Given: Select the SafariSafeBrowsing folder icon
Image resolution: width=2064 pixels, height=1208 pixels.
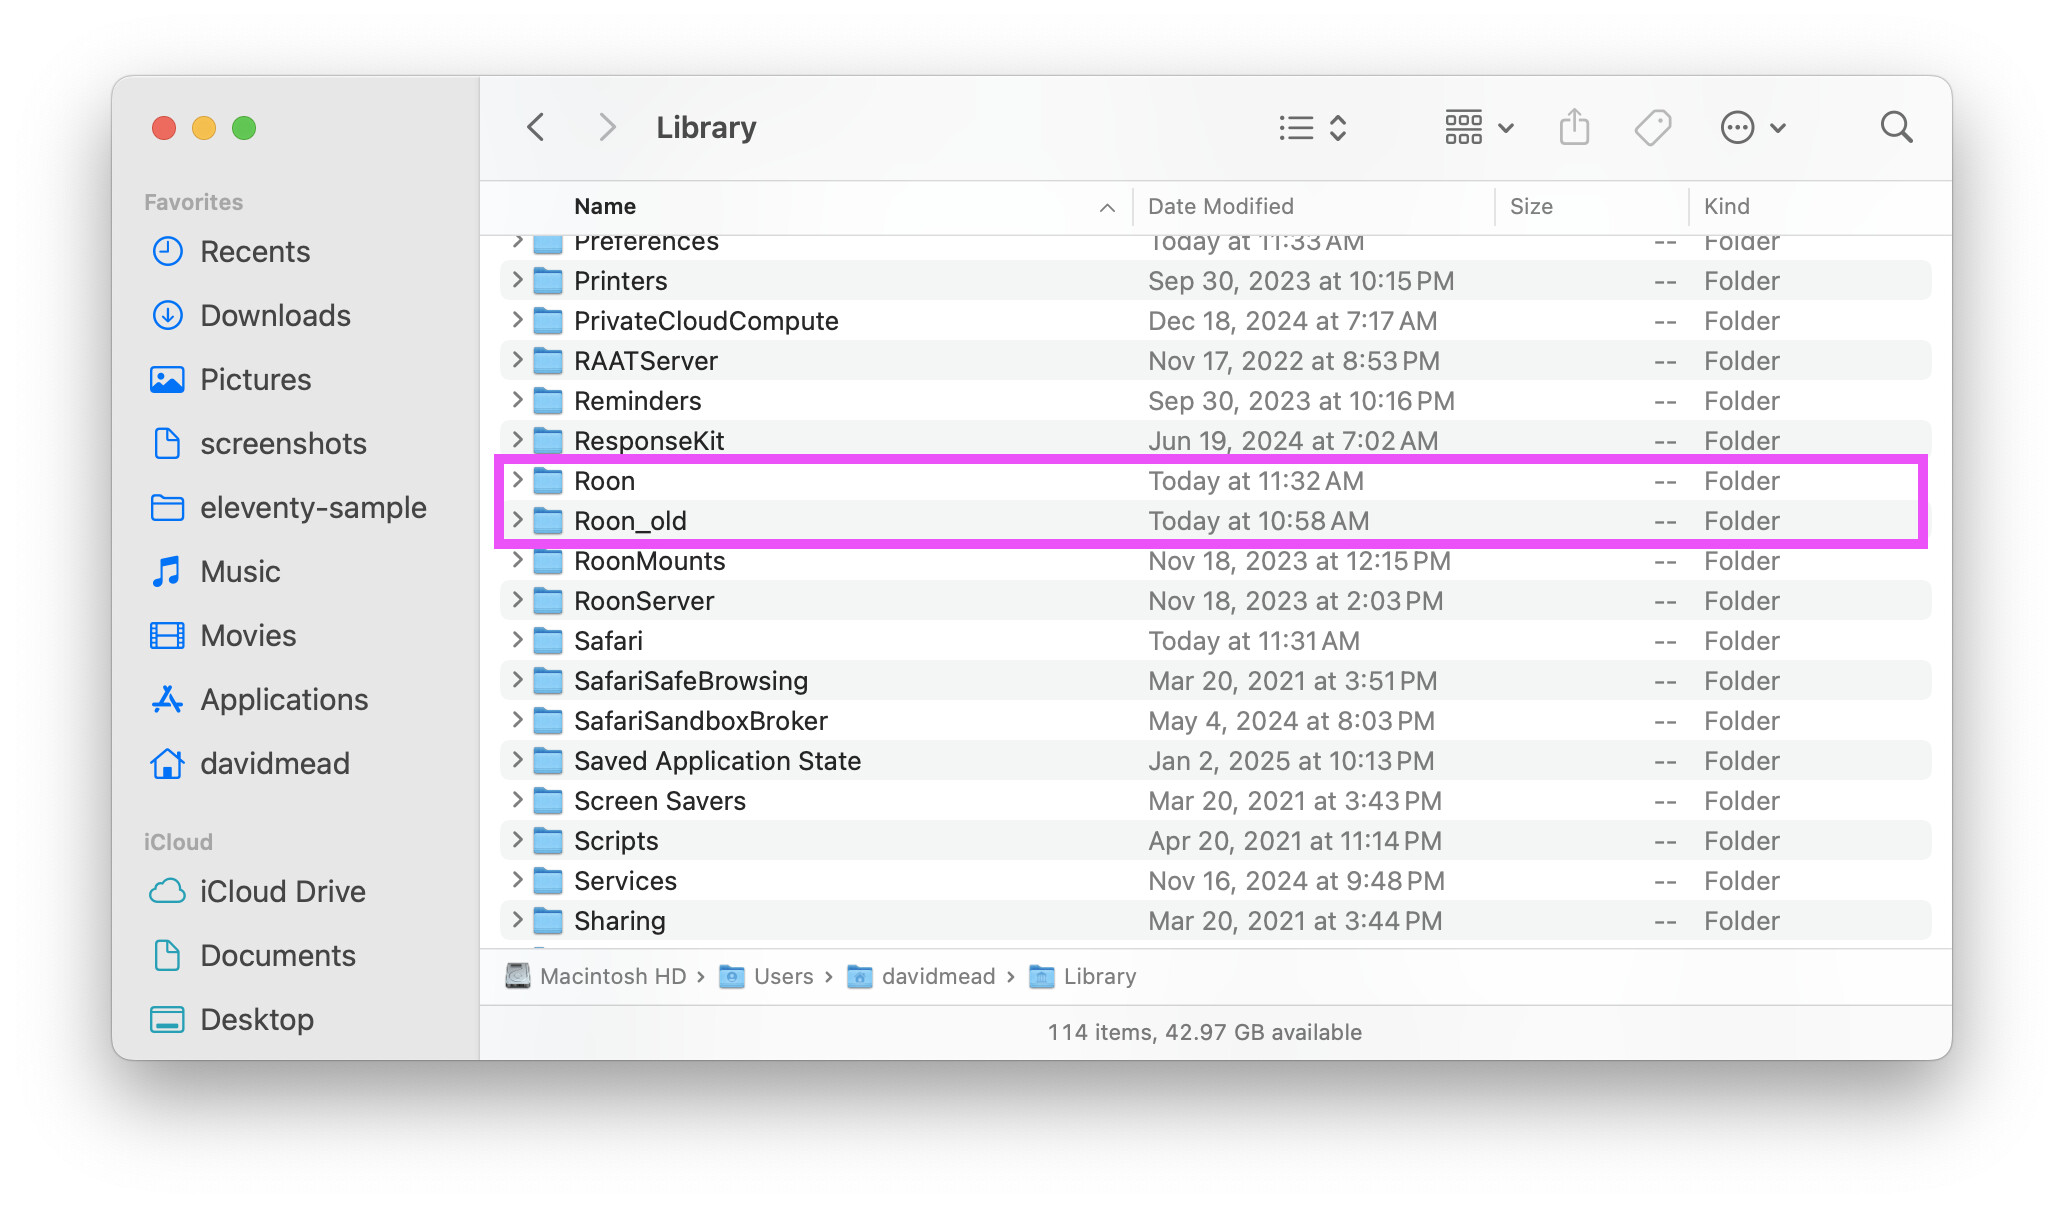Looking at the screenshot, I should pos(548,681).
